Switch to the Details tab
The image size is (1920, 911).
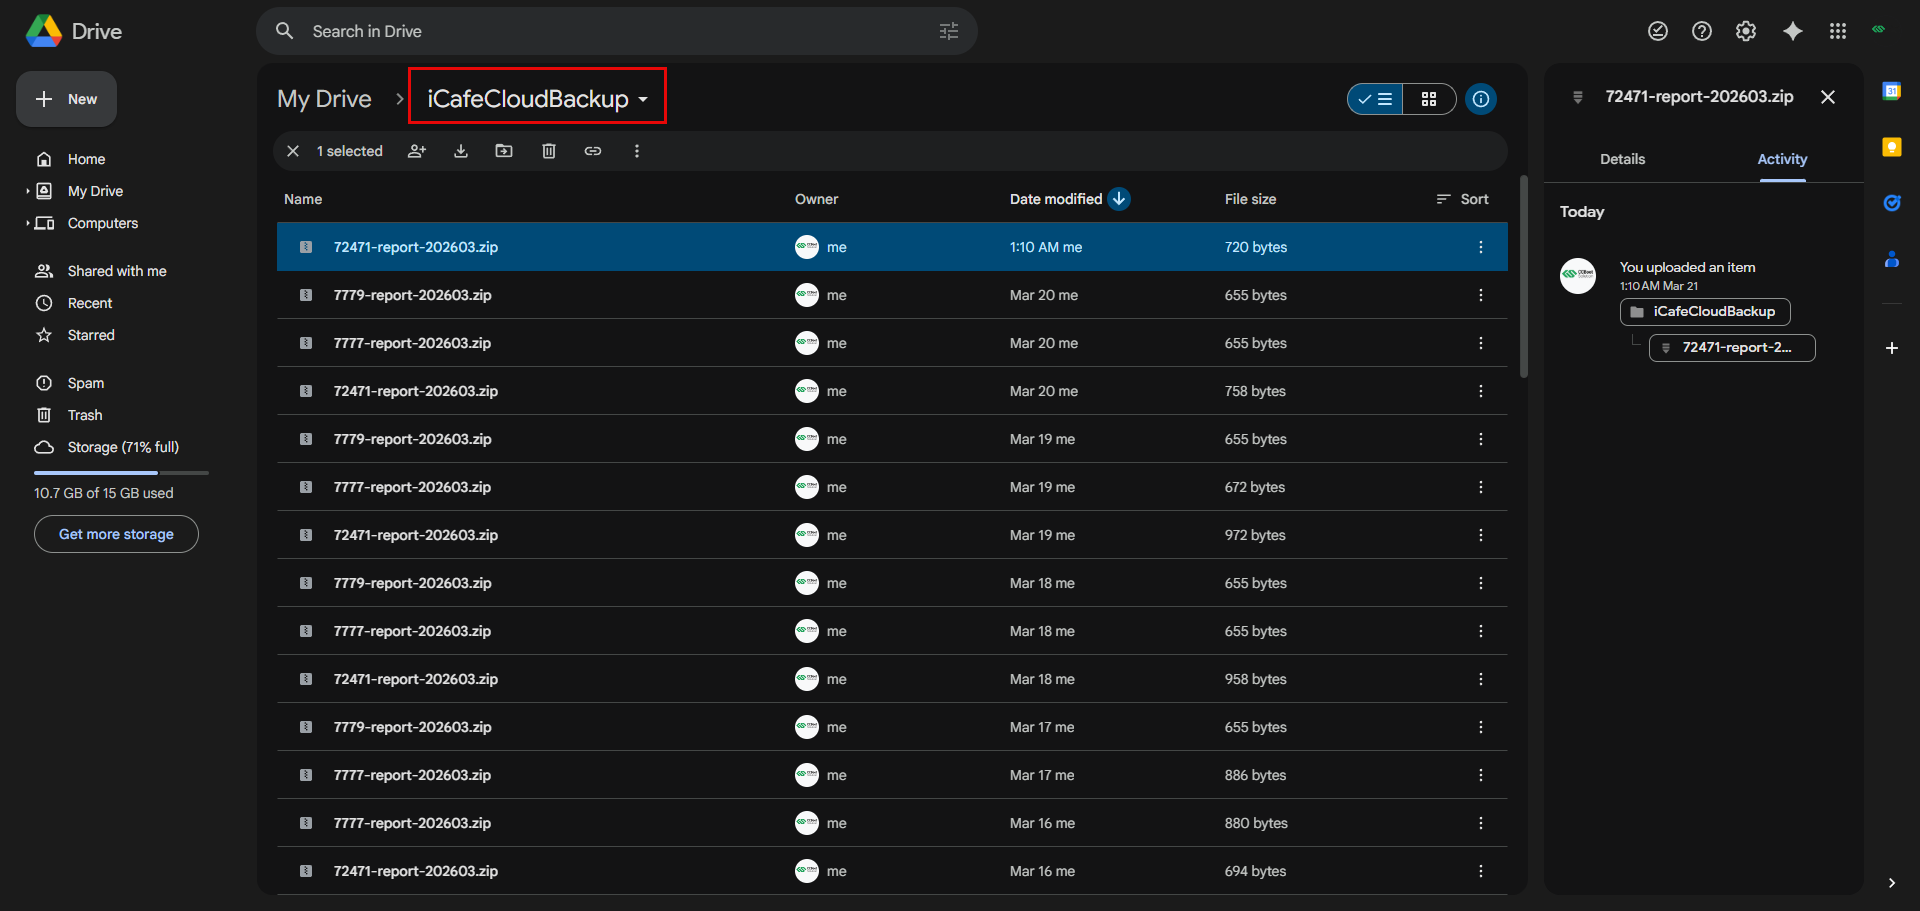[x=1622, y=159]
